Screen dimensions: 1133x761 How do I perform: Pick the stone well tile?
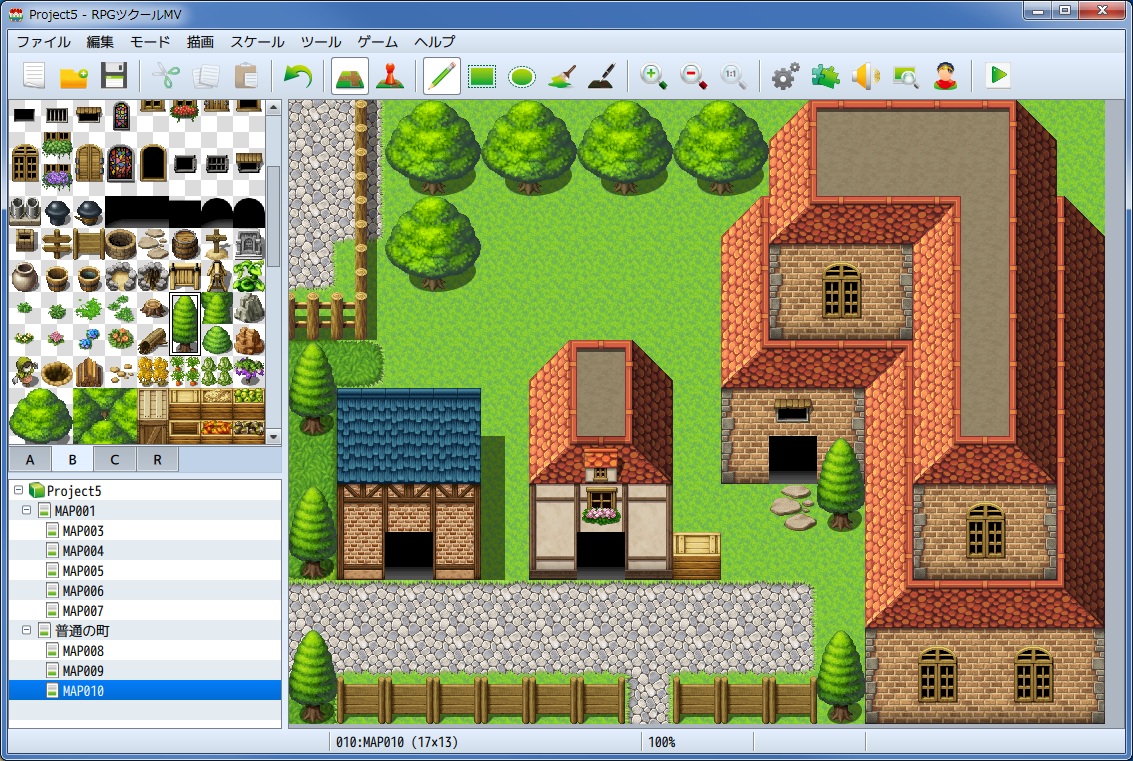click(120, 244)
